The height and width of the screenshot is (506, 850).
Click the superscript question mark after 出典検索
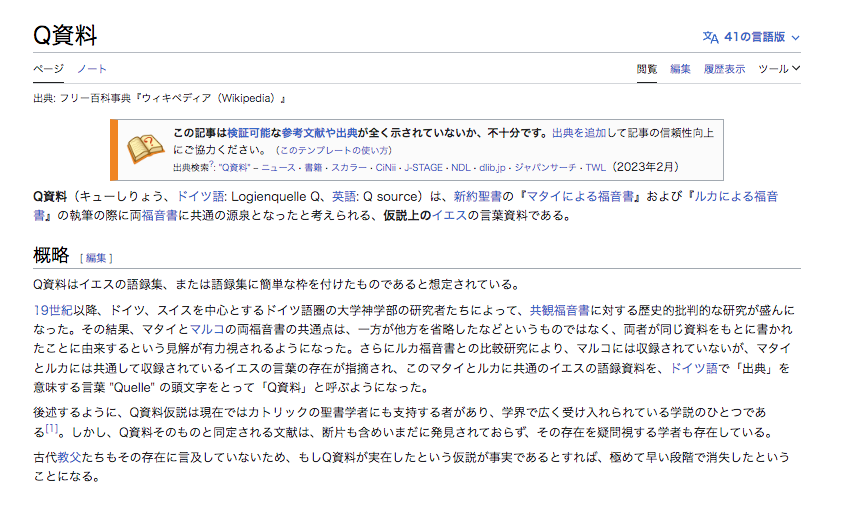(x=211, y=164)
